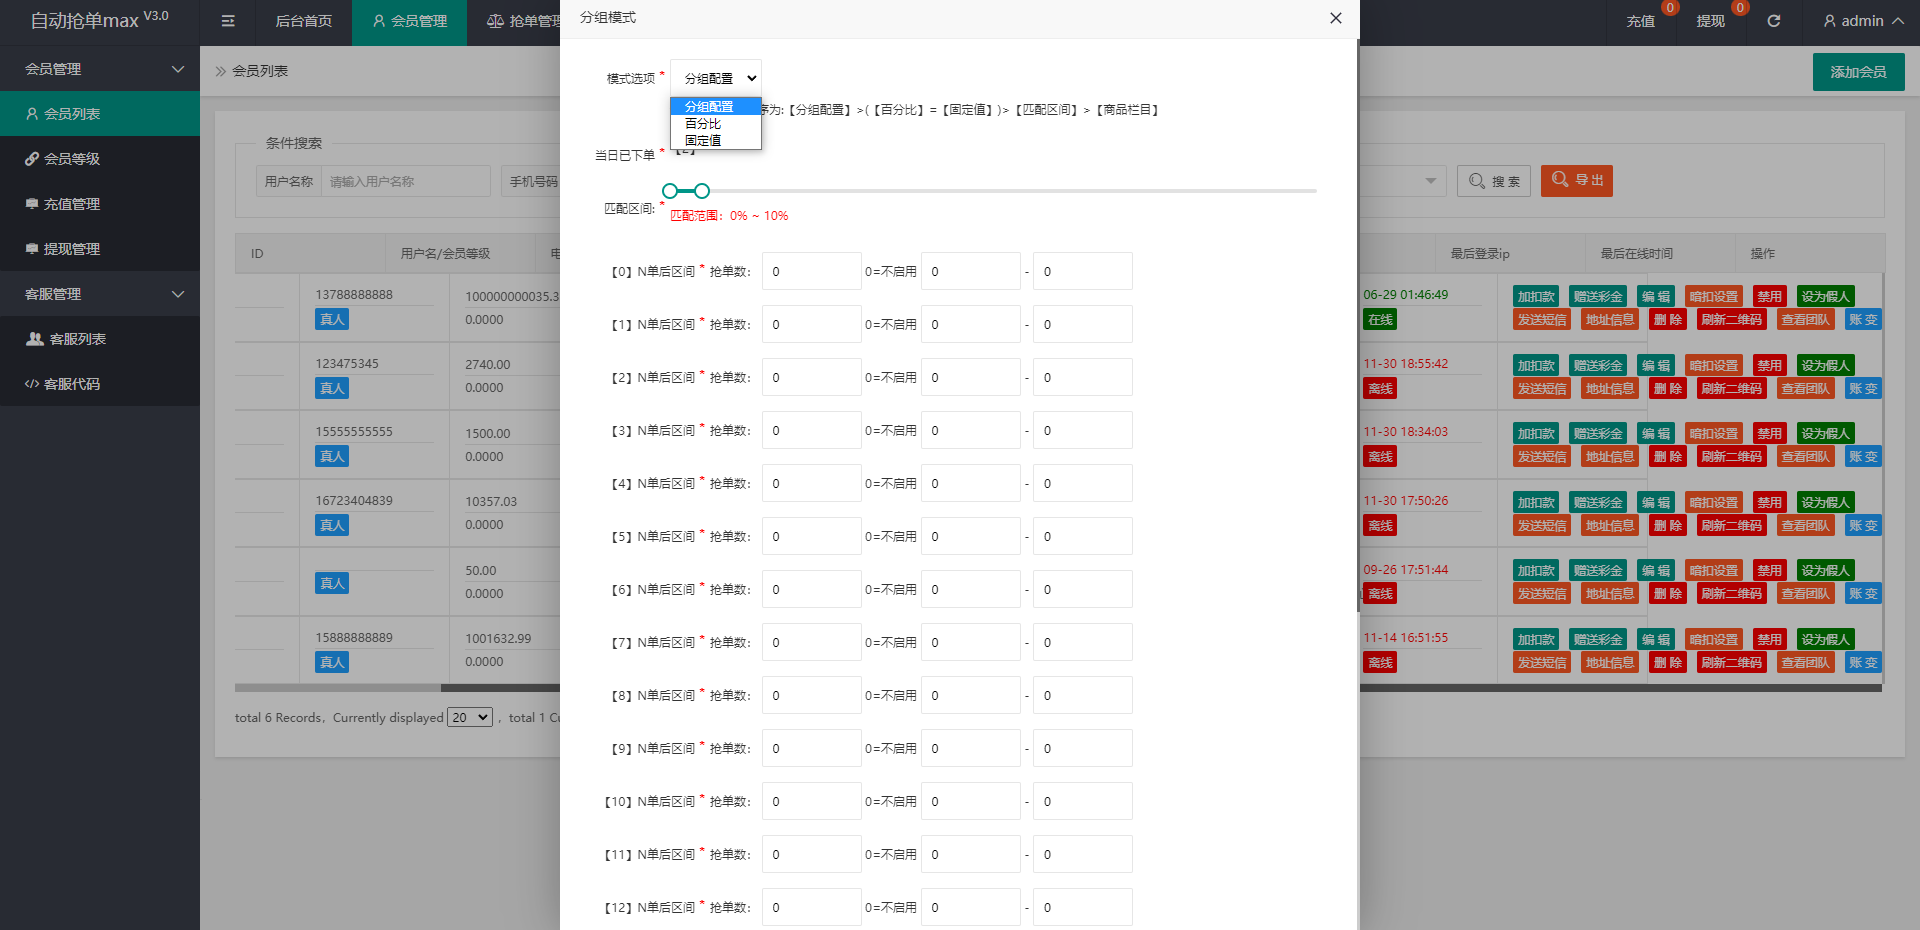Choose 百分比 in the mode list
The image size is (1920, 930).
coord(715,123)
